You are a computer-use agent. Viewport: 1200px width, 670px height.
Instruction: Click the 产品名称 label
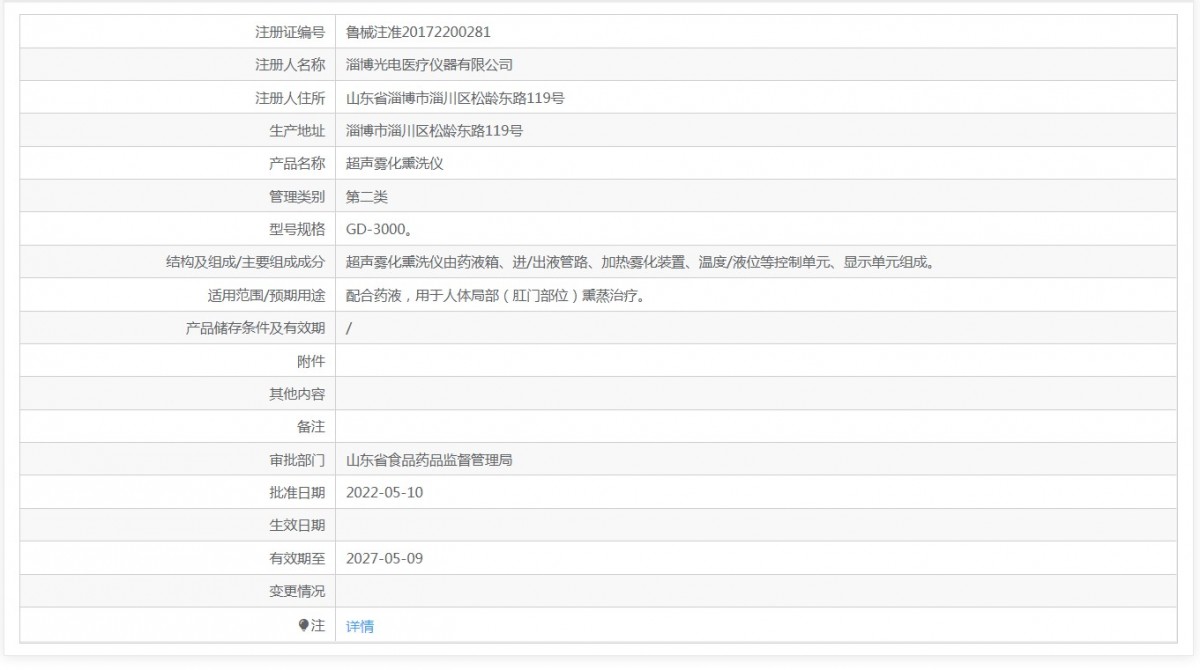(297, 164)
